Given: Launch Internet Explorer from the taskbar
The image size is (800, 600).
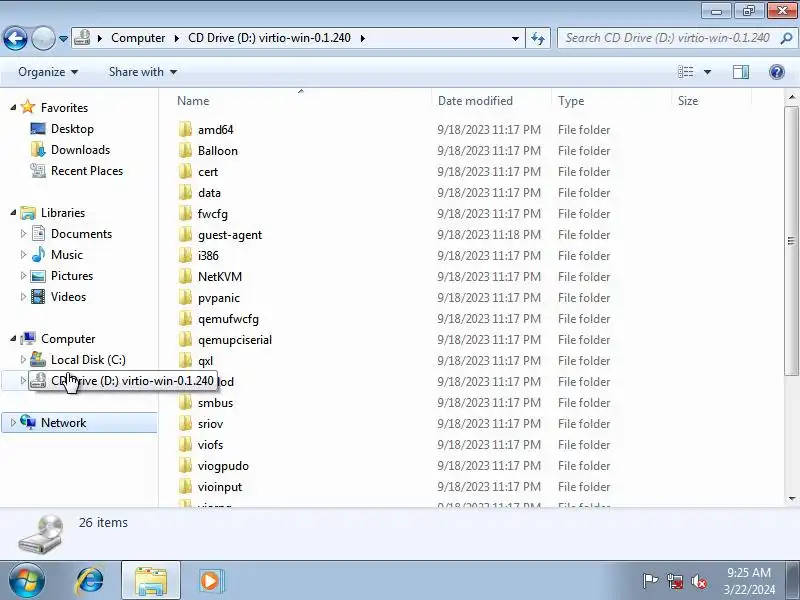Looking at the screenshot, I should point(90,581).
